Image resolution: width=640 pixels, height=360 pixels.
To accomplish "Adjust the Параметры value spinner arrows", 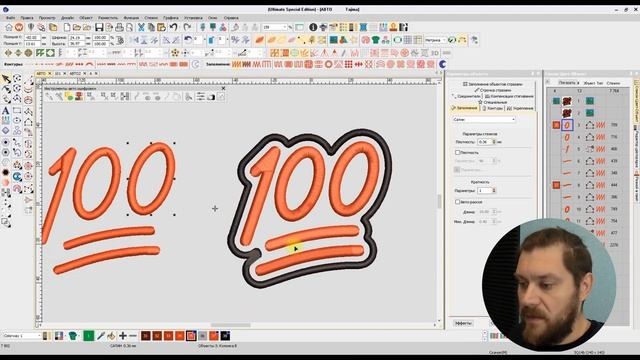I will click(x=494, y=191).
